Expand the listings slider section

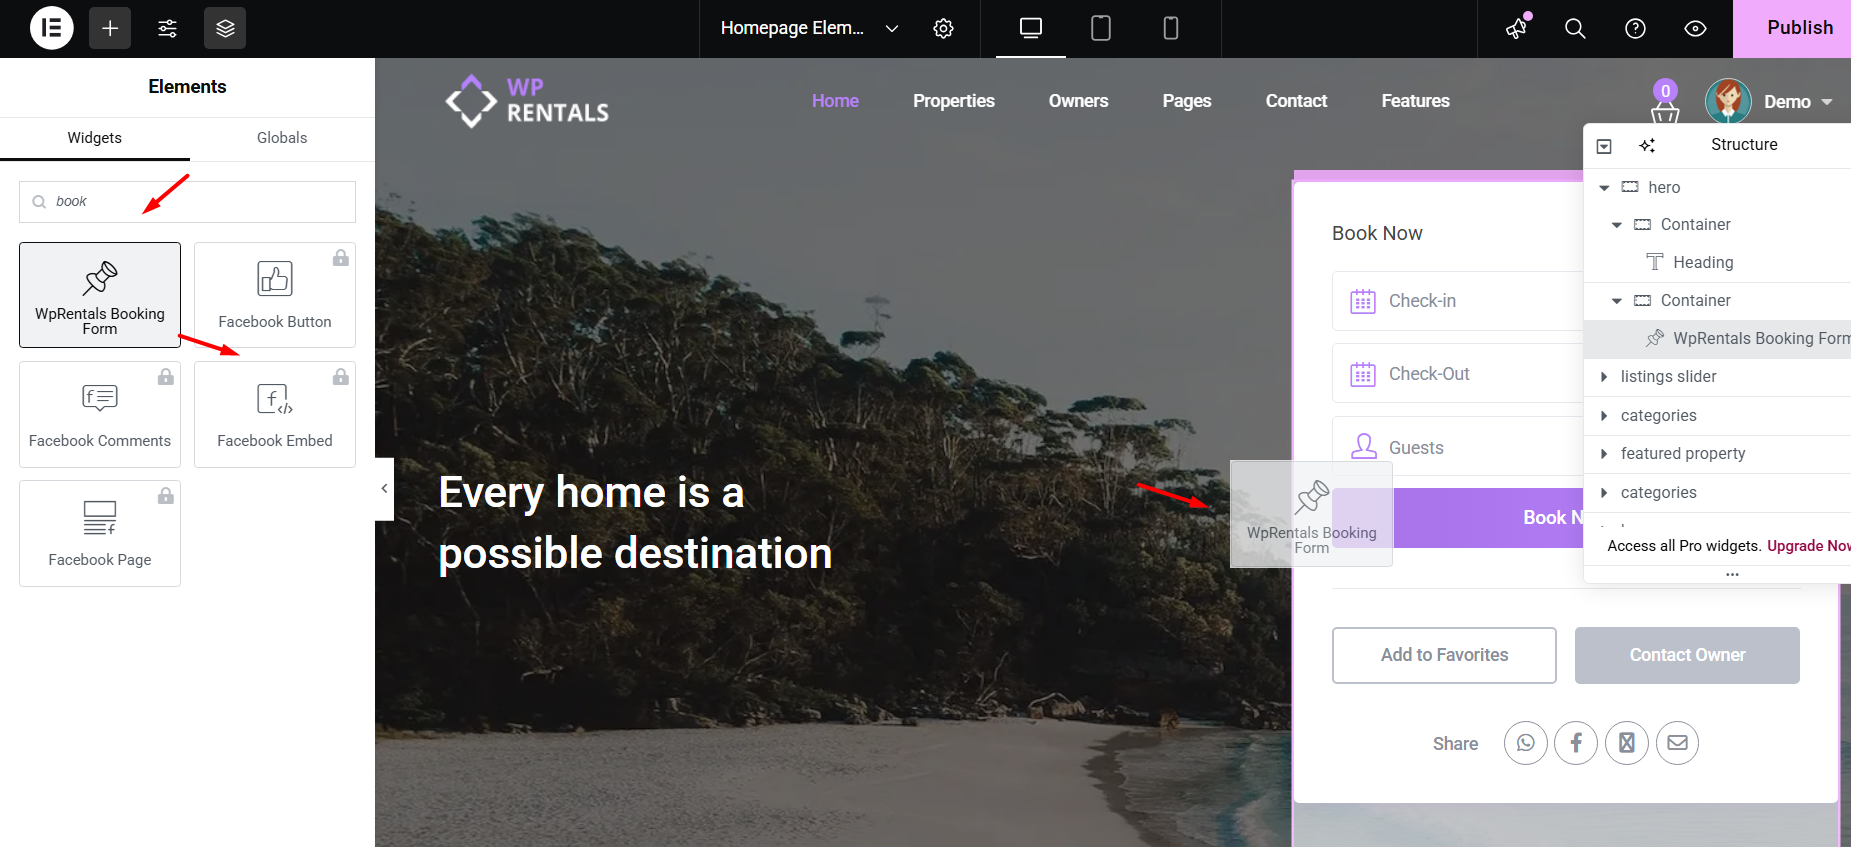pos(1604,377)
